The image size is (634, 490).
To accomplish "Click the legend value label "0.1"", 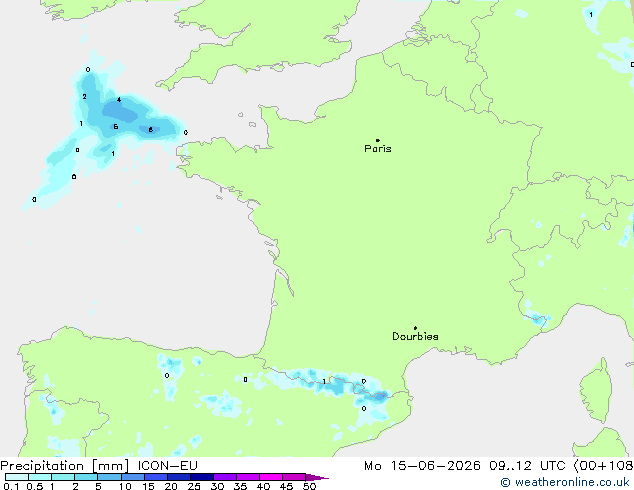I will [11, 486].
